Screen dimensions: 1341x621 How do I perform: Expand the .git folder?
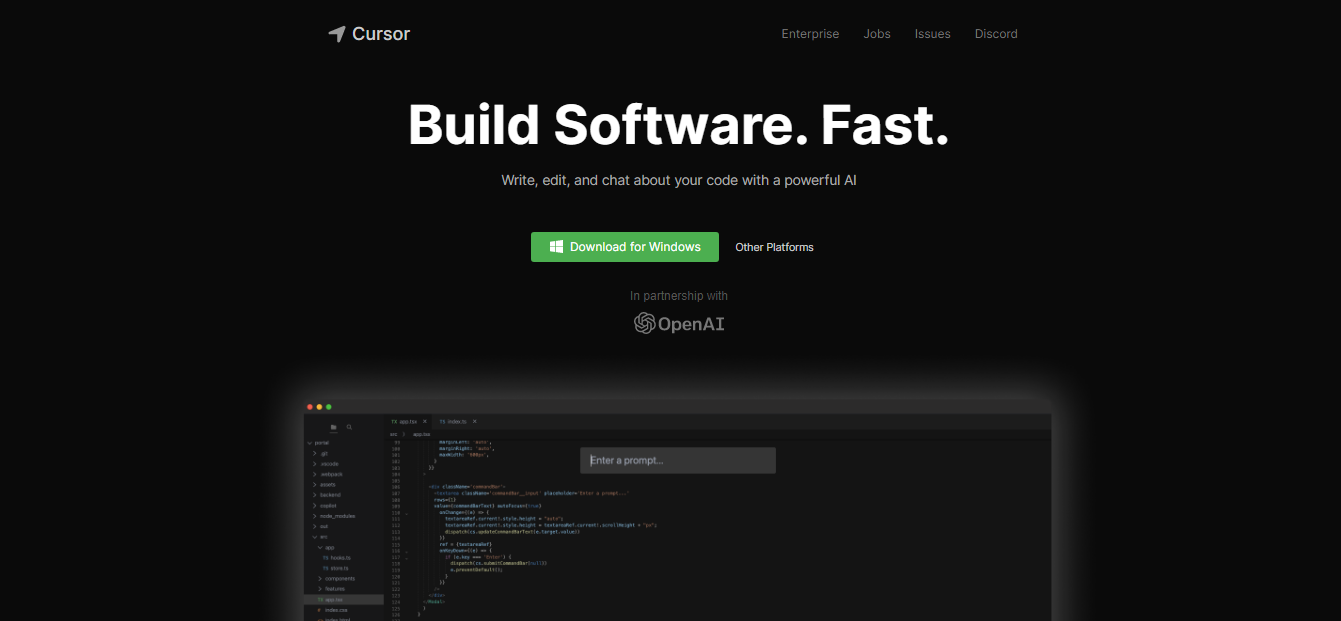tap(320, 453)
